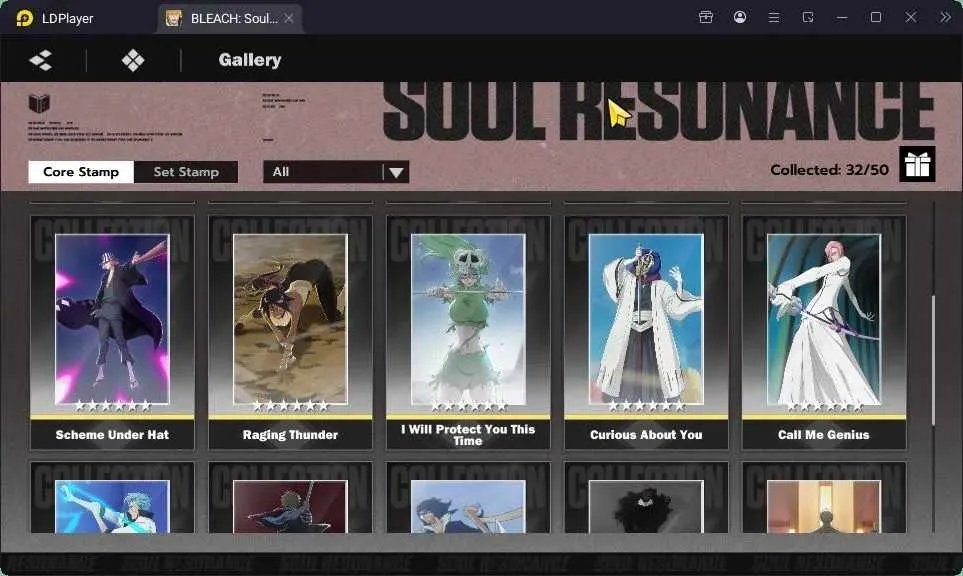
Task: Open the Curious About You stamp card
Action: [x=646, y=332]
